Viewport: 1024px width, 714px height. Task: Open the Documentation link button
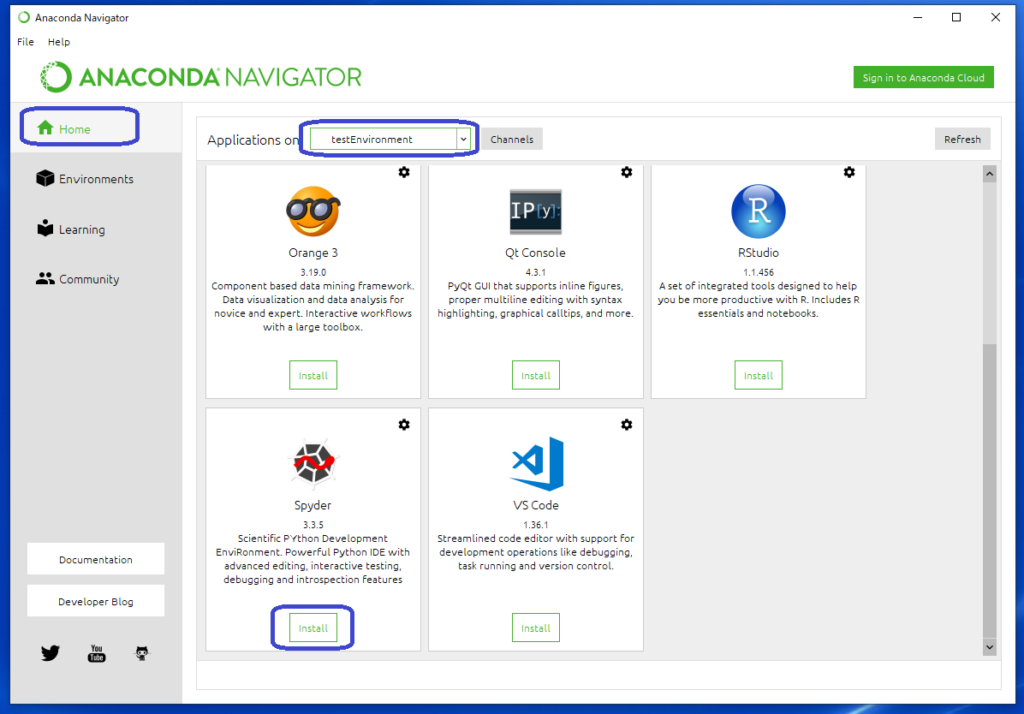[96, 559]
